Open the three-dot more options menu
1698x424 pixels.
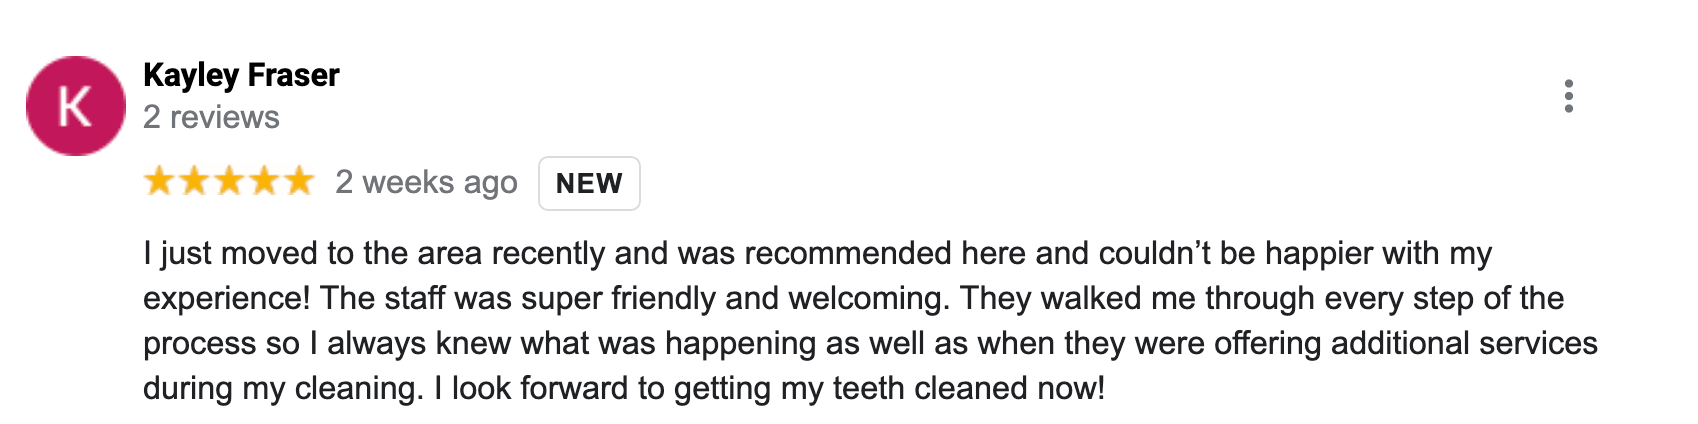1568,96
